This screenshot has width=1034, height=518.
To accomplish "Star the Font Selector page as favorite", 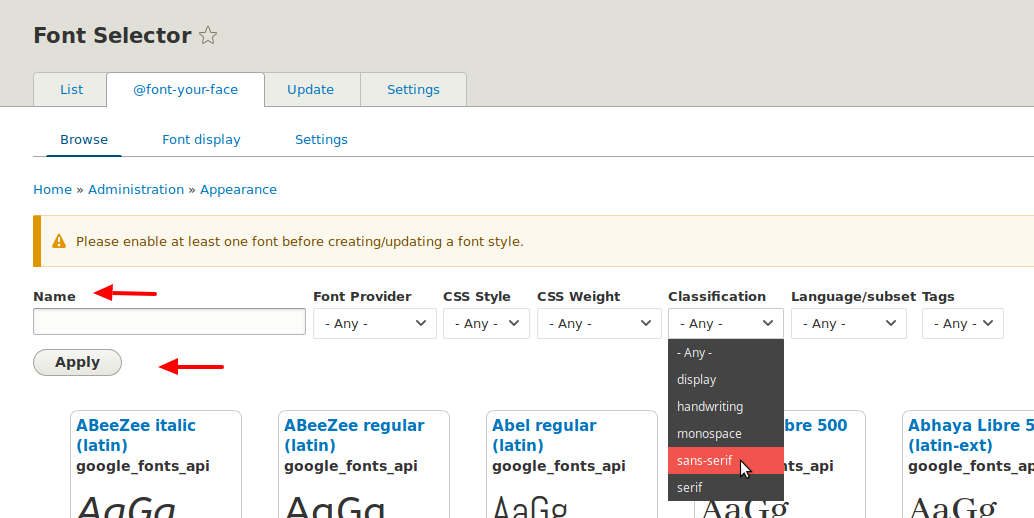I will 208,35.
